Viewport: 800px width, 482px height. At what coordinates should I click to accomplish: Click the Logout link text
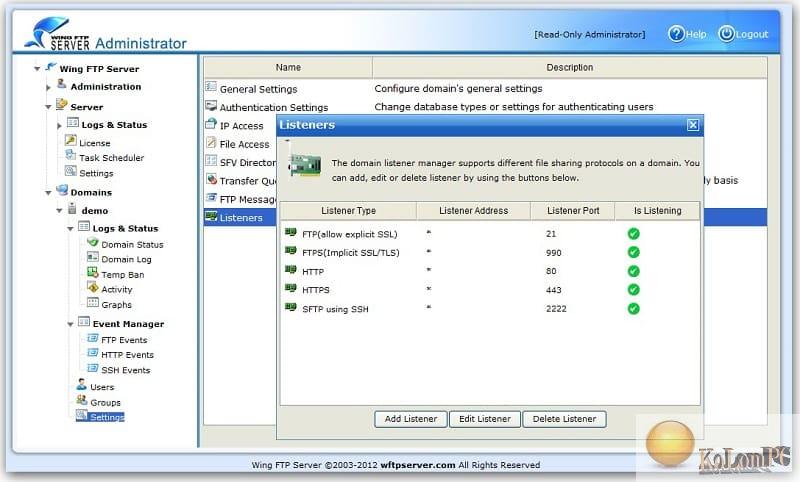click(x=752, y=34)
